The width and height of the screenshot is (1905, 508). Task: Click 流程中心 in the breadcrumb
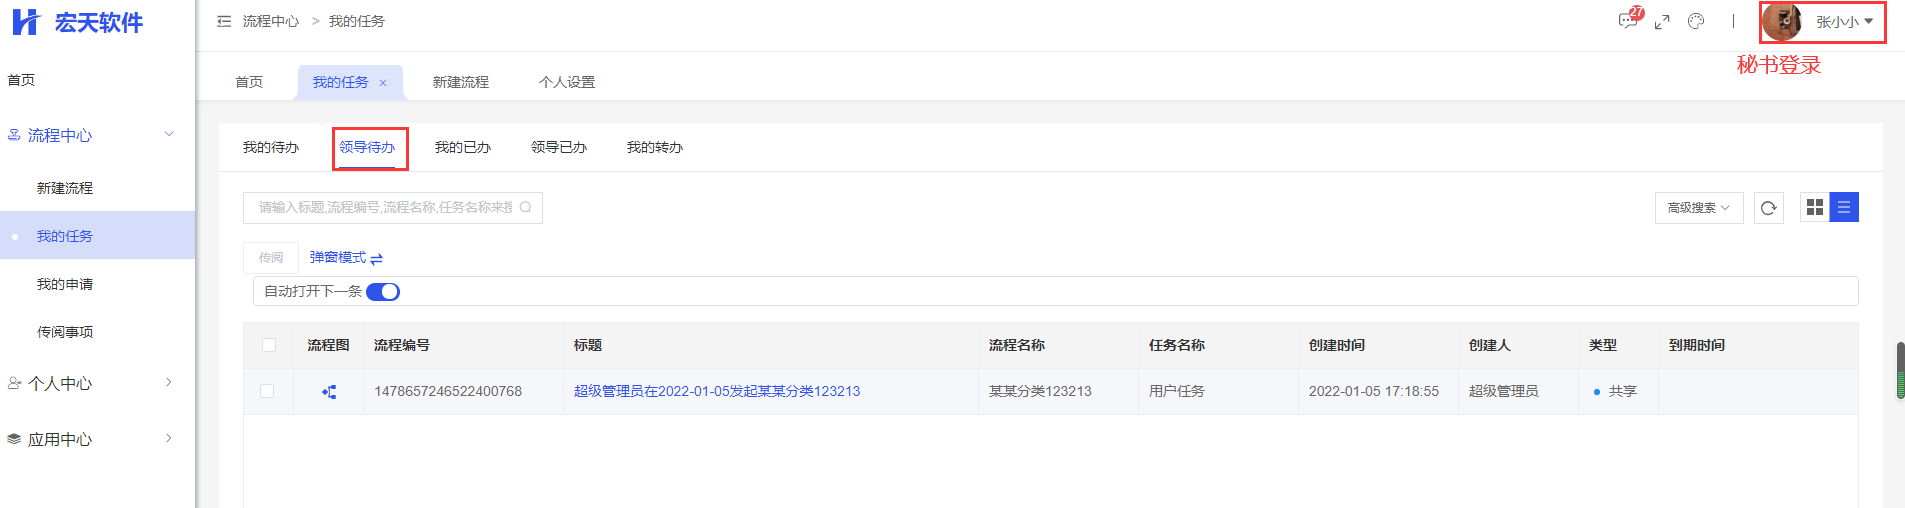point(271,21)
